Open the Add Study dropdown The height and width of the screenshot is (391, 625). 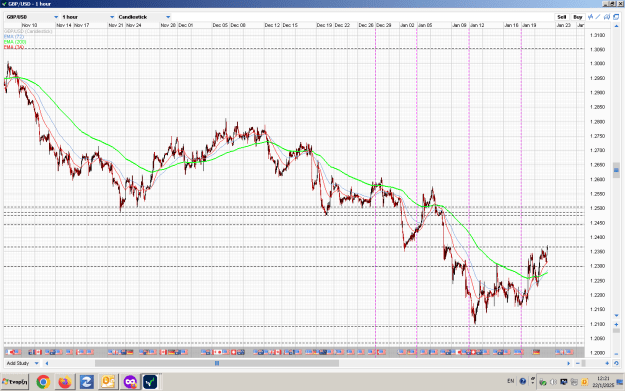click(23, 363)
